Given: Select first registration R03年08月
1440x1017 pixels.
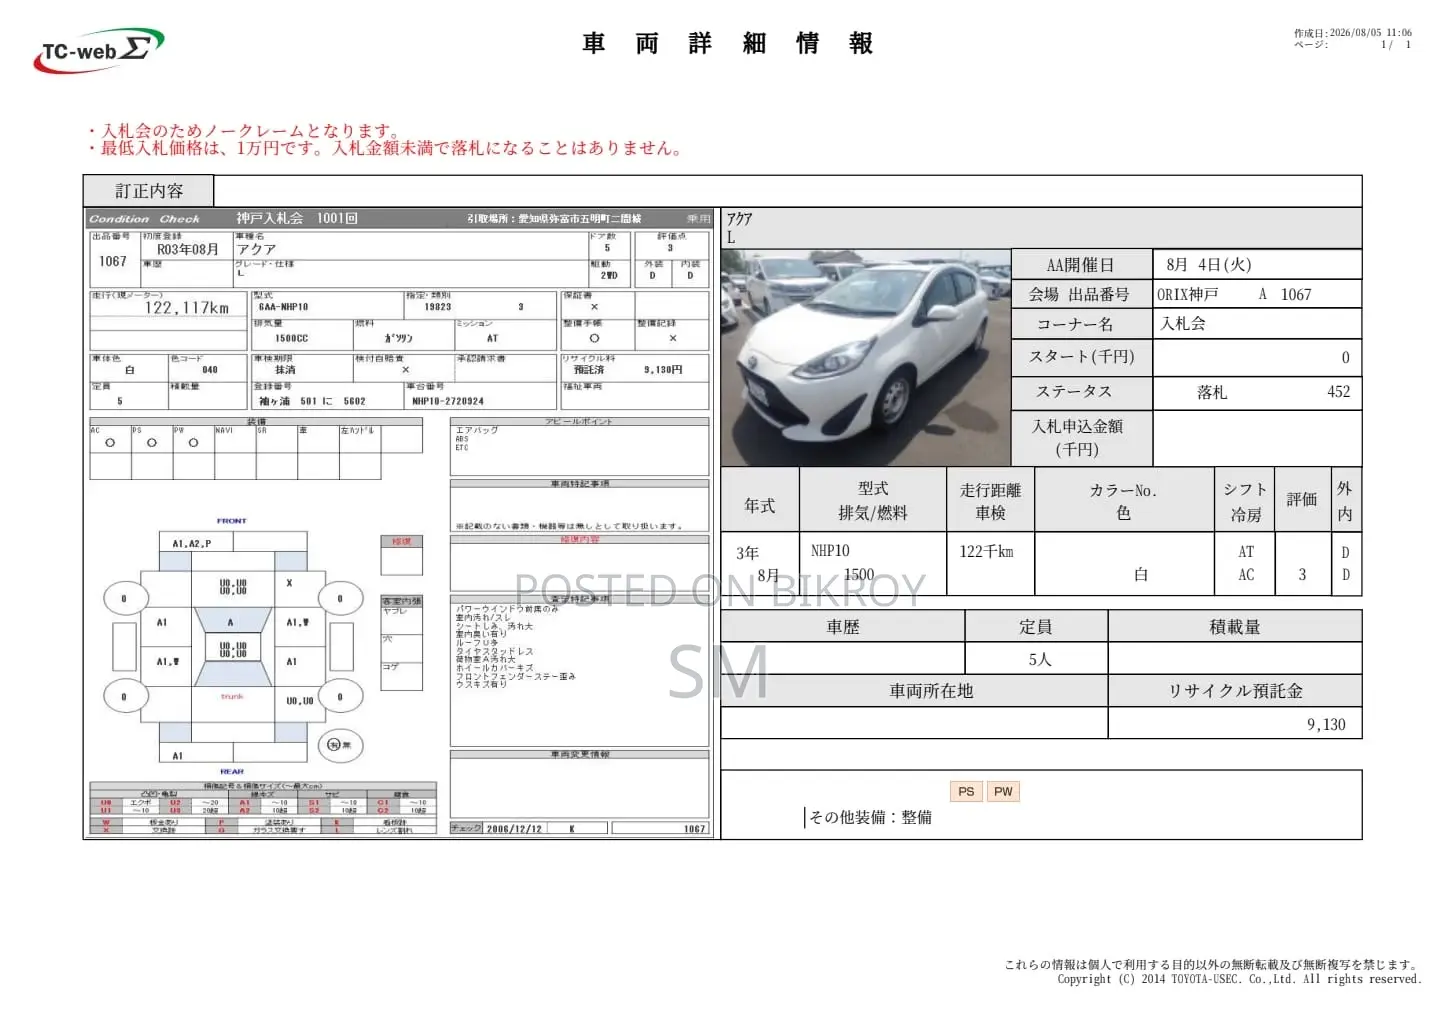Looking at the screenshot, I should click(x=188, y=249).
